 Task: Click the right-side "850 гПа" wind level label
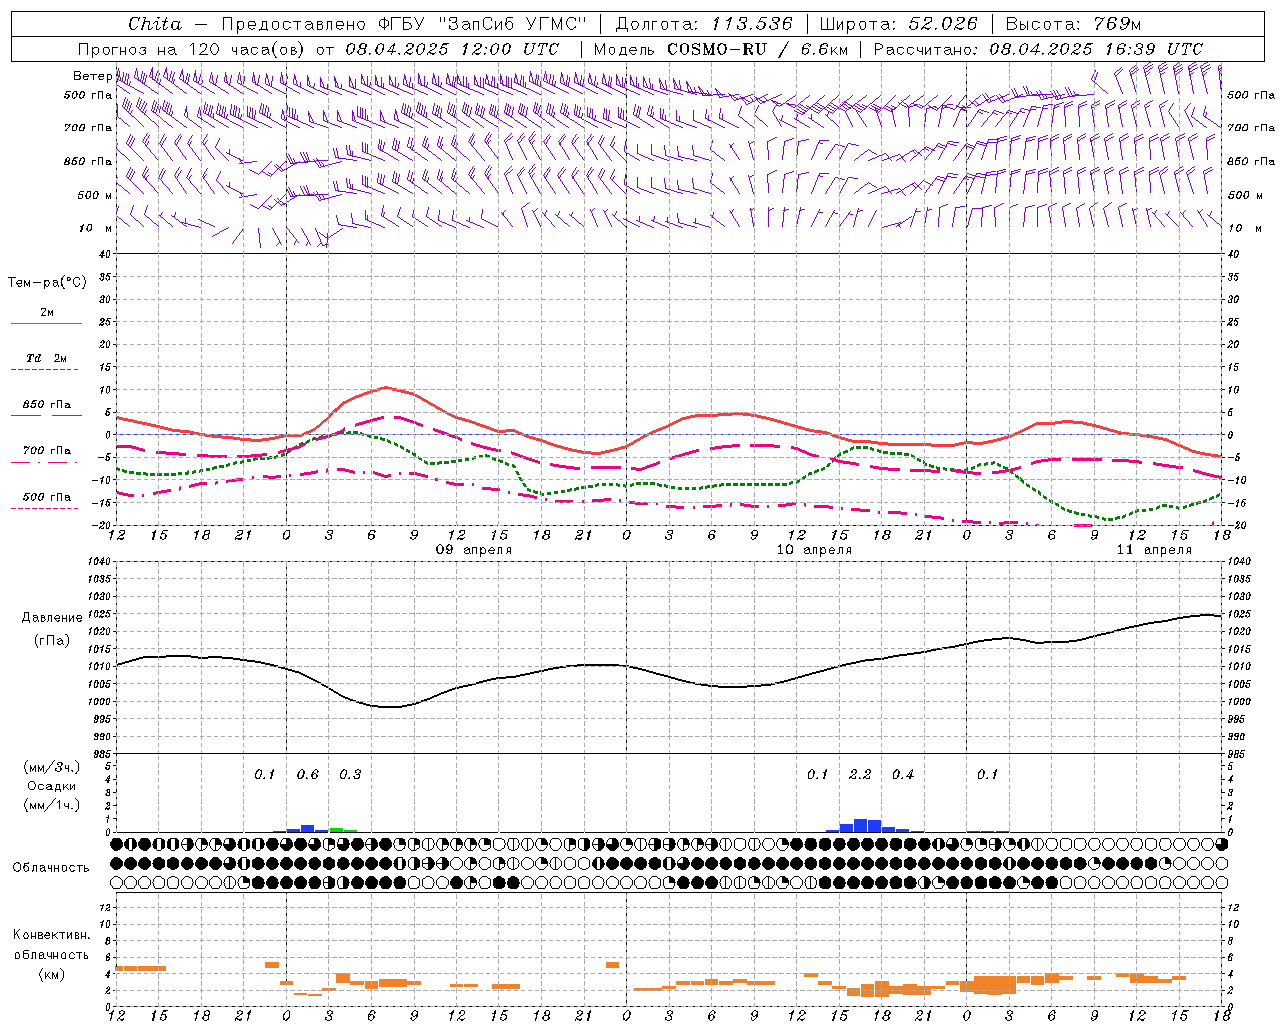1251,161
